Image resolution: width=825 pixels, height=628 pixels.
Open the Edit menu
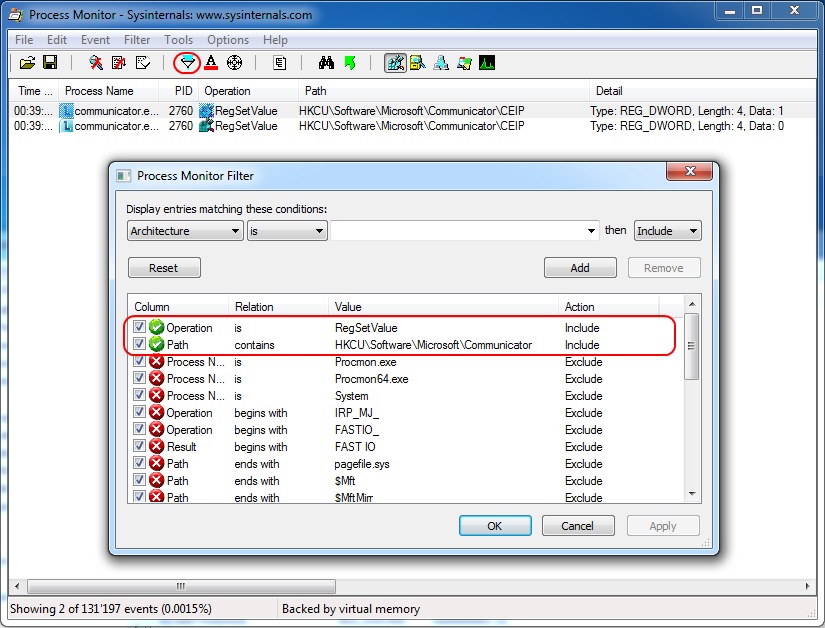57,40
